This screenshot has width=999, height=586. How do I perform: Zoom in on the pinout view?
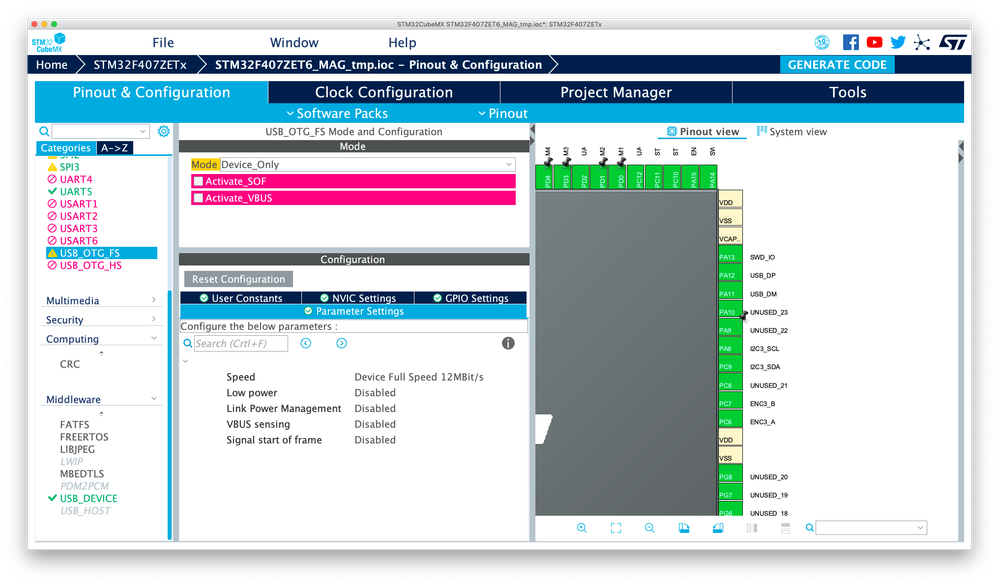point(582,528)
